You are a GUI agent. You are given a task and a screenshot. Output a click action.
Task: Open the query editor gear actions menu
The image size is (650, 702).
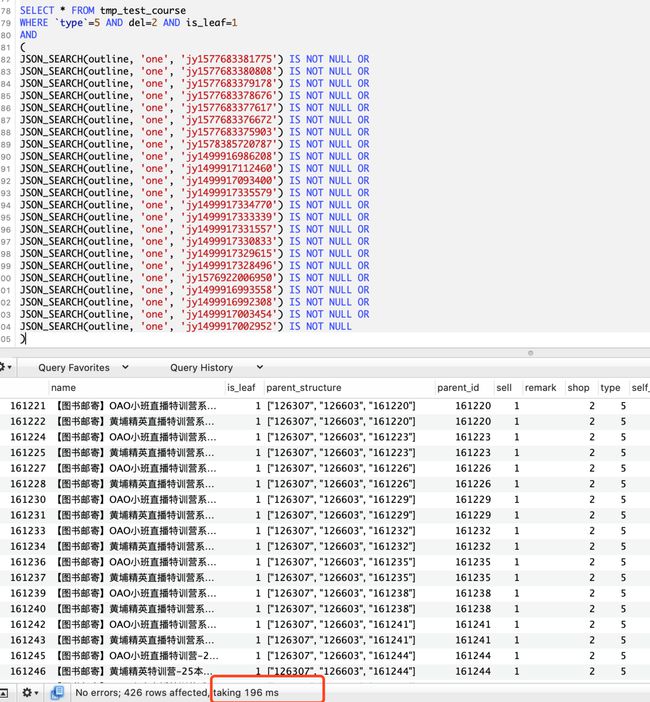pyautogui.click(x=5, y=368)
